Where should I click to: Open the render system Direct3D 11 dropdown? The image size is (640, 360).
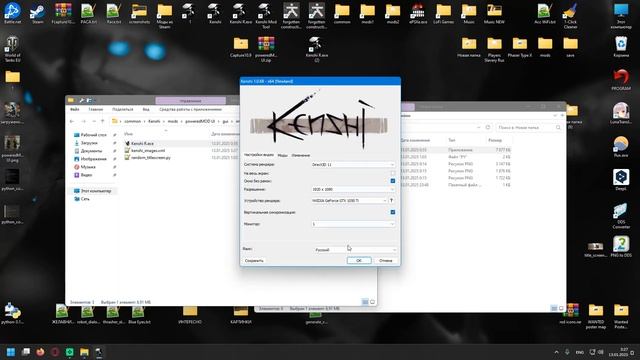coord(353,164)
